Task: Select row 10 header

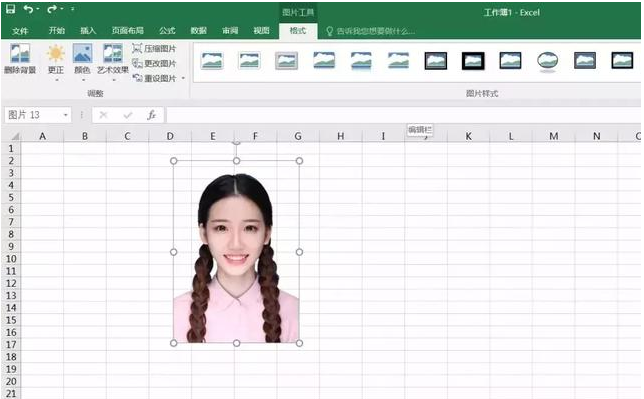Action: click(11, 259)
